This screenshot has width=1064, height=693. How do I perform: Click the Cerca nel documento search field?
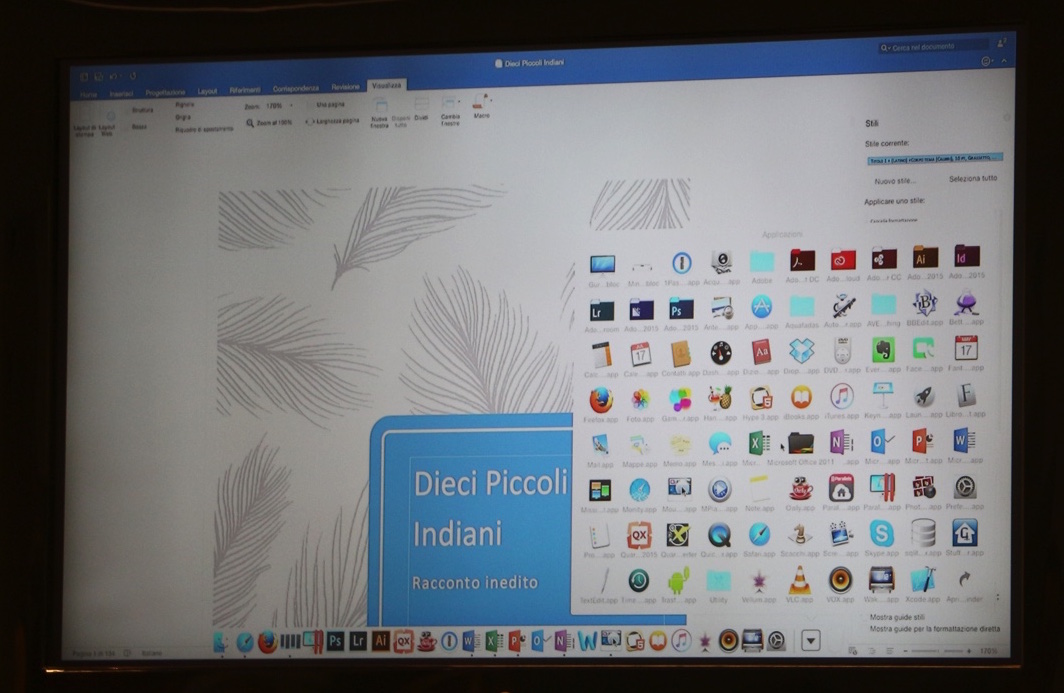(932, 47)
